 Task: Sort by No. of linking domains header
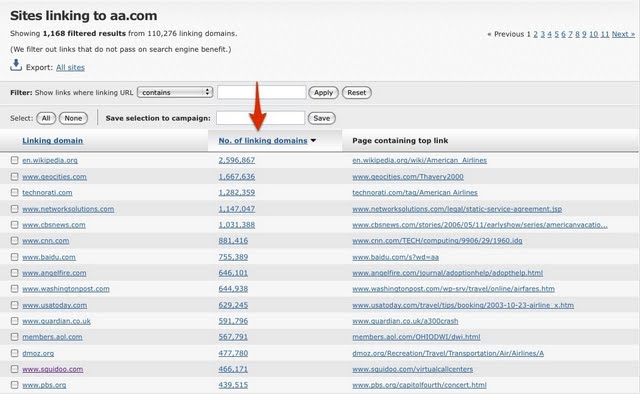pos(263,140)
